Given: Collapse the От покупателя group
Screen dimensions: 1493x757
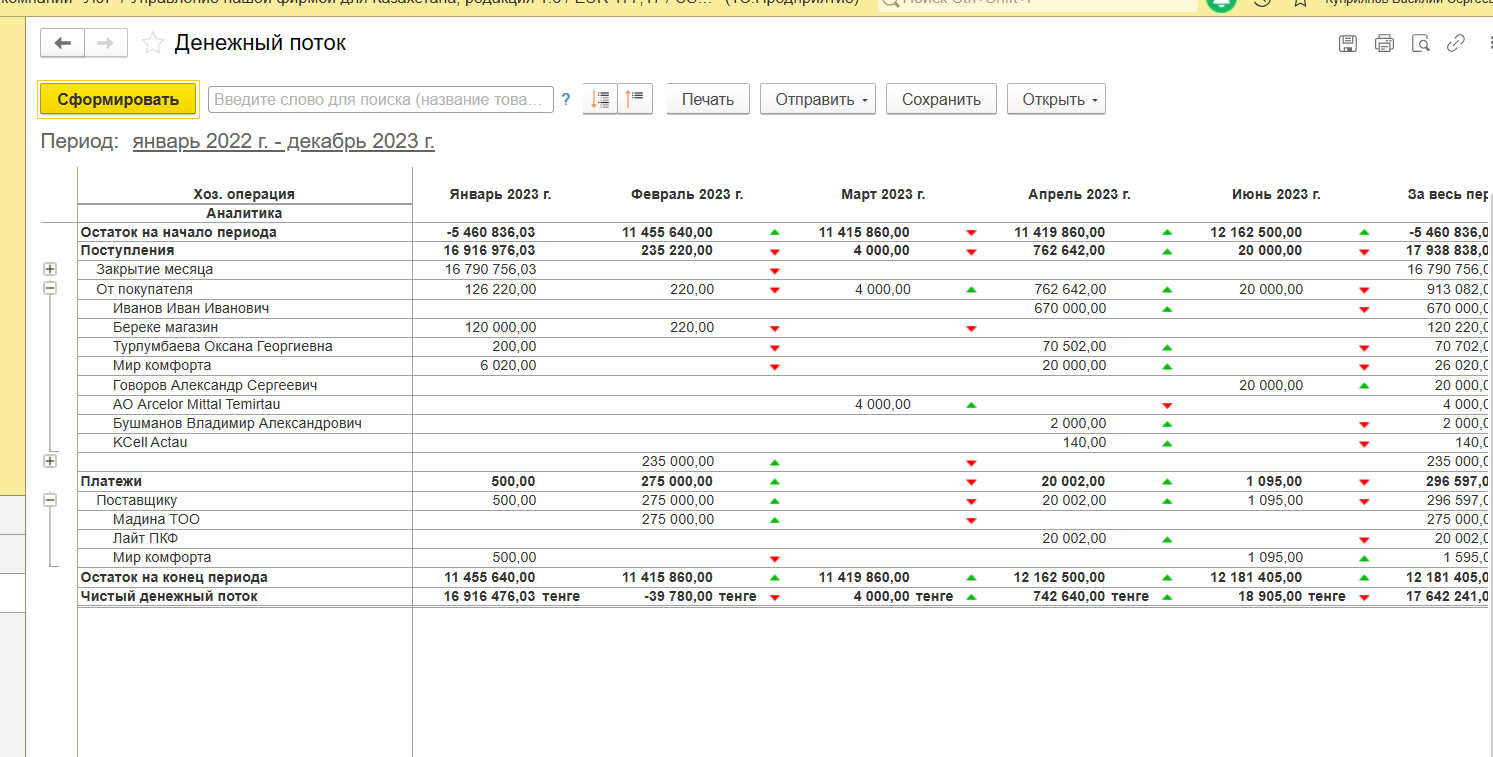Looking at the screenshot, I should point(50,288).
